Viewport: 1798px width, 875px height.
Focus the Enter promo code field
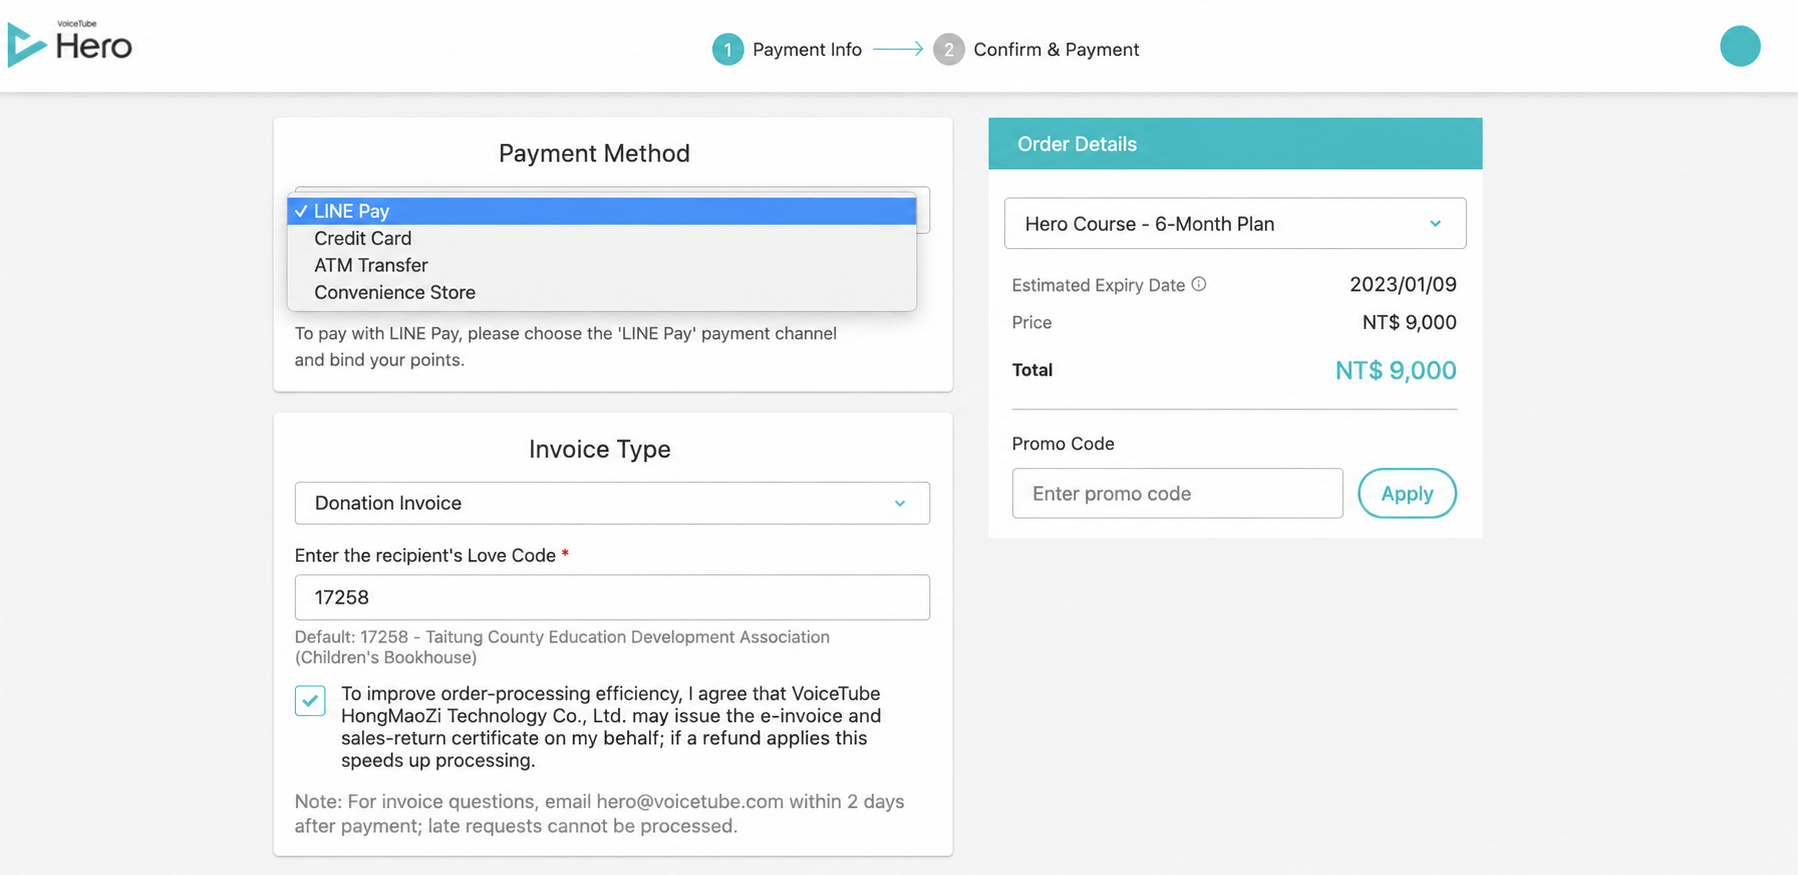tap(1177, 493)
